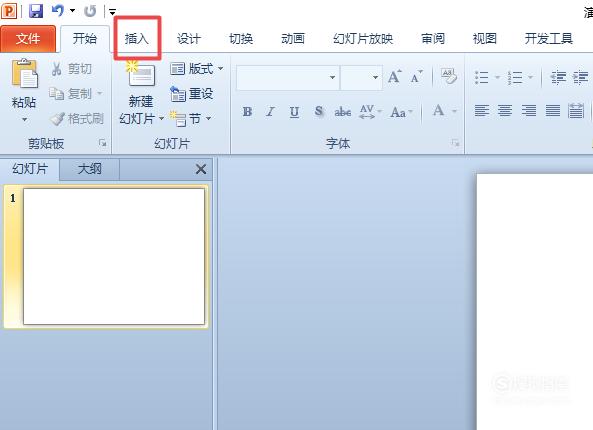Click the Text Shadow S icon
Viewport: 593px width, 430px height.
[319, 112]
